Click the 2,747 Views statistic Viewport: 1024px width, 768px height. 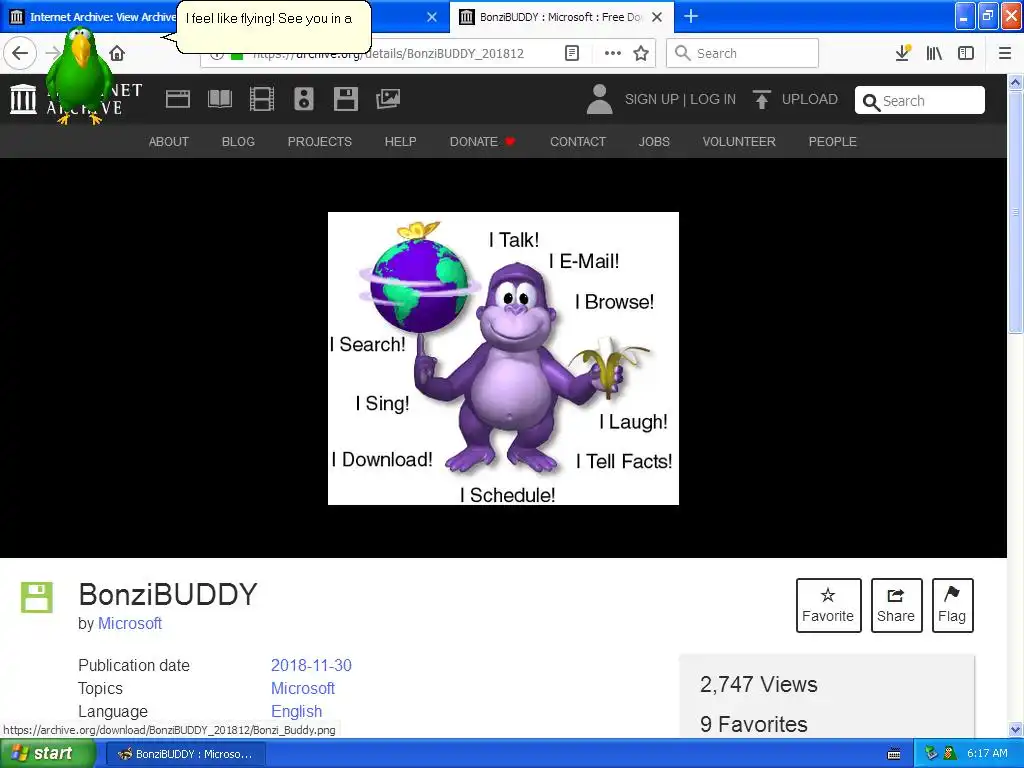click(758, 684)
